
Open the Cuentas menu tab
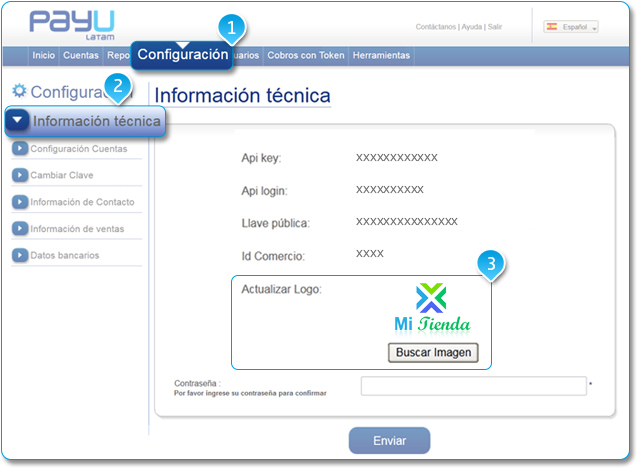[81, 56]
